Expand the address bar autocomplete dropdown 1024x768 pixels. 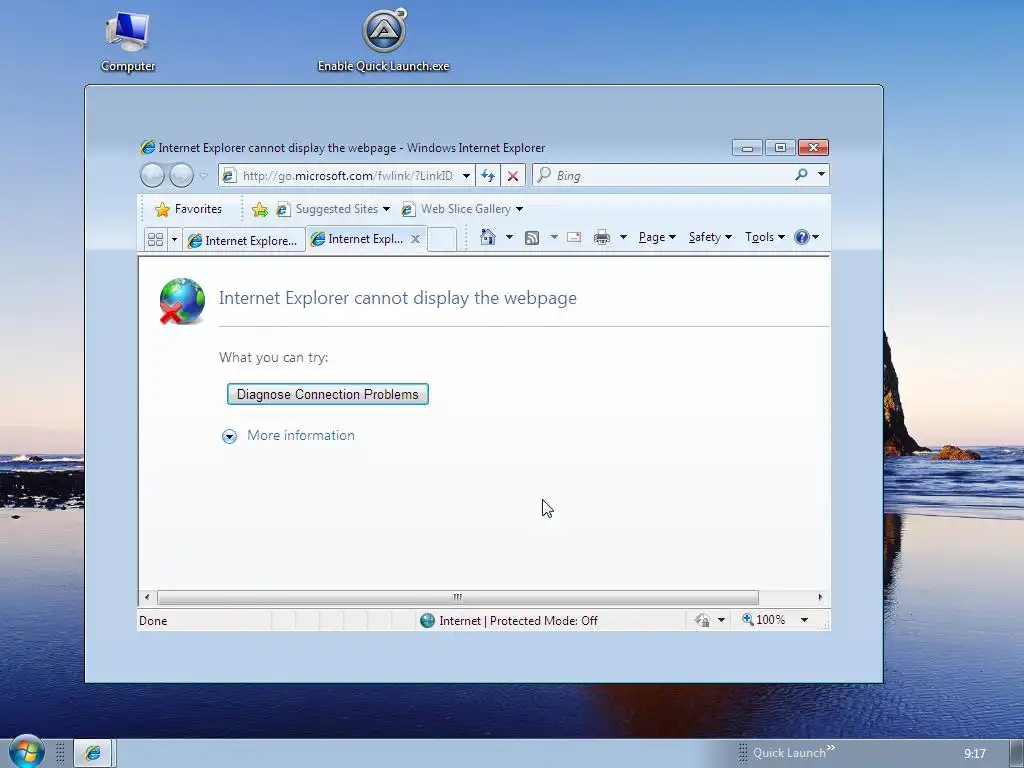coord(466,176)
